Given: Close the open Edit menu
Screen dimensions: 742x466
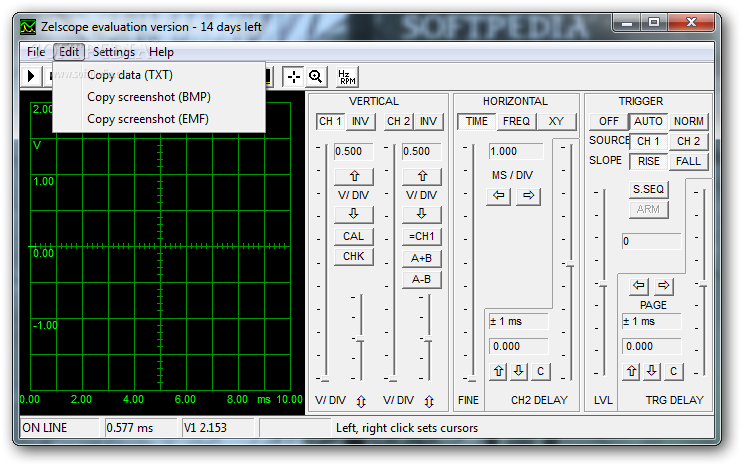Looking at the screenshot, I should click(x=69, y=52).
